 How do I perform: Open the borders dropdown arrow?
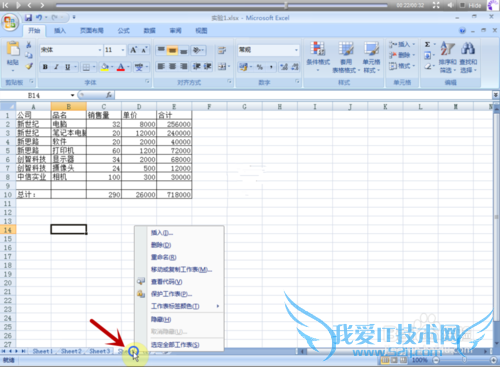(x=94, y=67)
